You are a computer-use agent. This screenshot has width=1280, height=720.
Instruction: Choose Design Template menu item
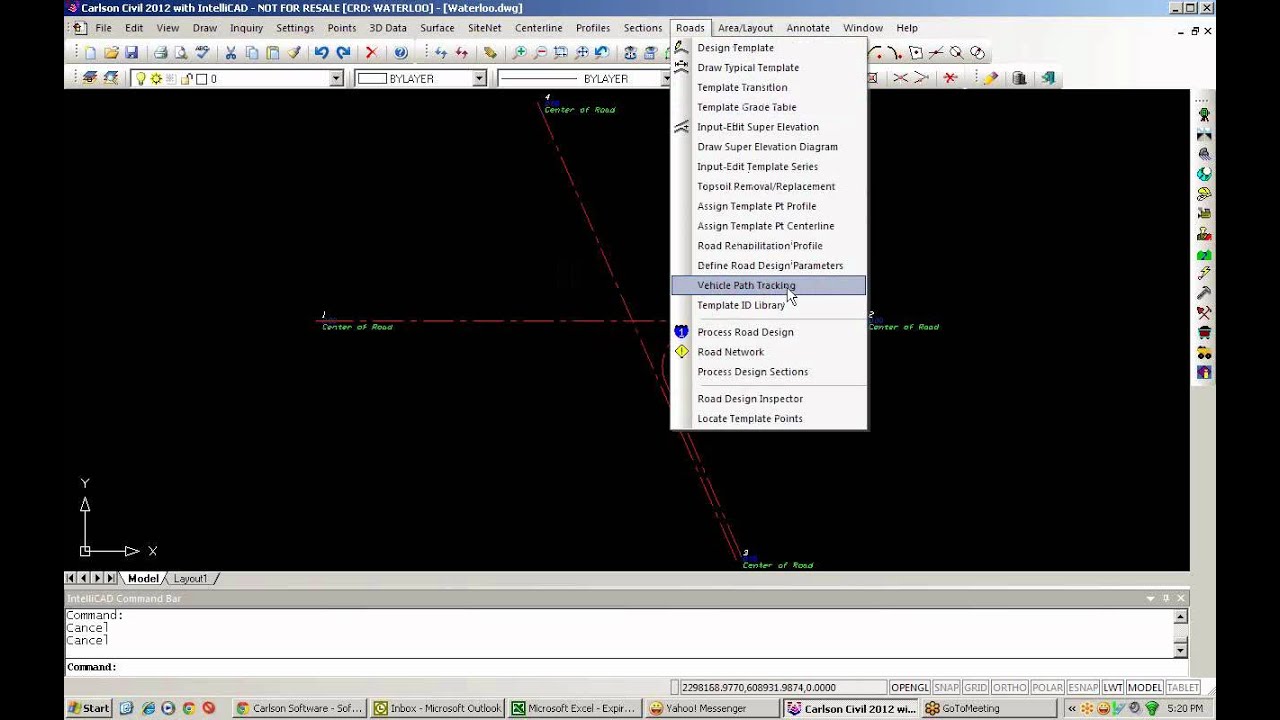(x=768, y=48)
